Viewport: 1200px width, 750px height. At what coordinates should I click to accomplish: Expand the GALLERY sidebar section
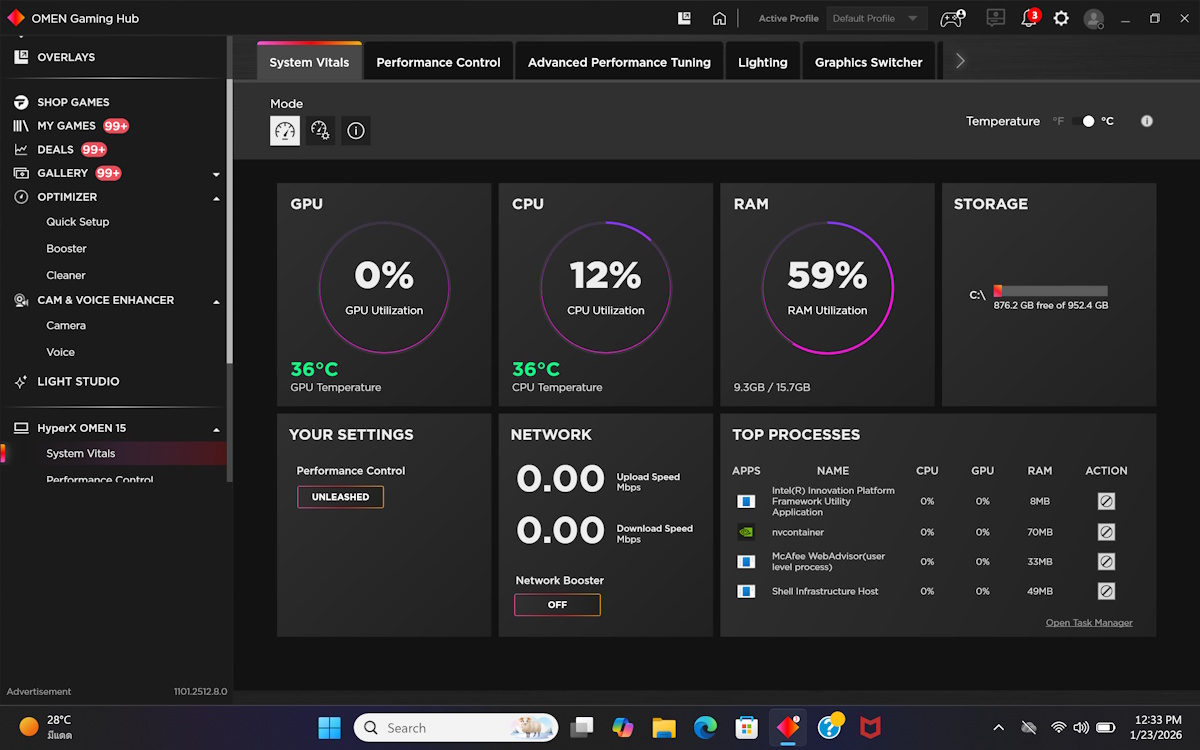point(217,174)
